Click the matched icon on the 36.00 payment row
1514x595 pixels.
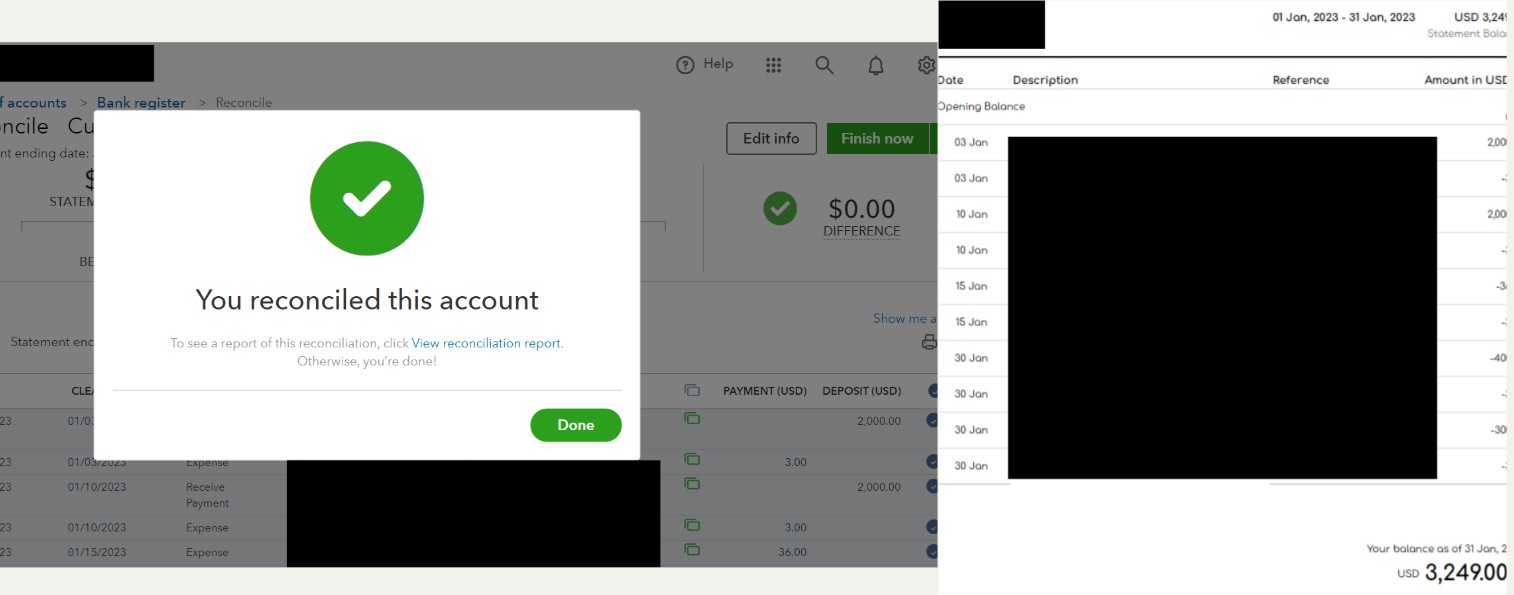point(692,549)
